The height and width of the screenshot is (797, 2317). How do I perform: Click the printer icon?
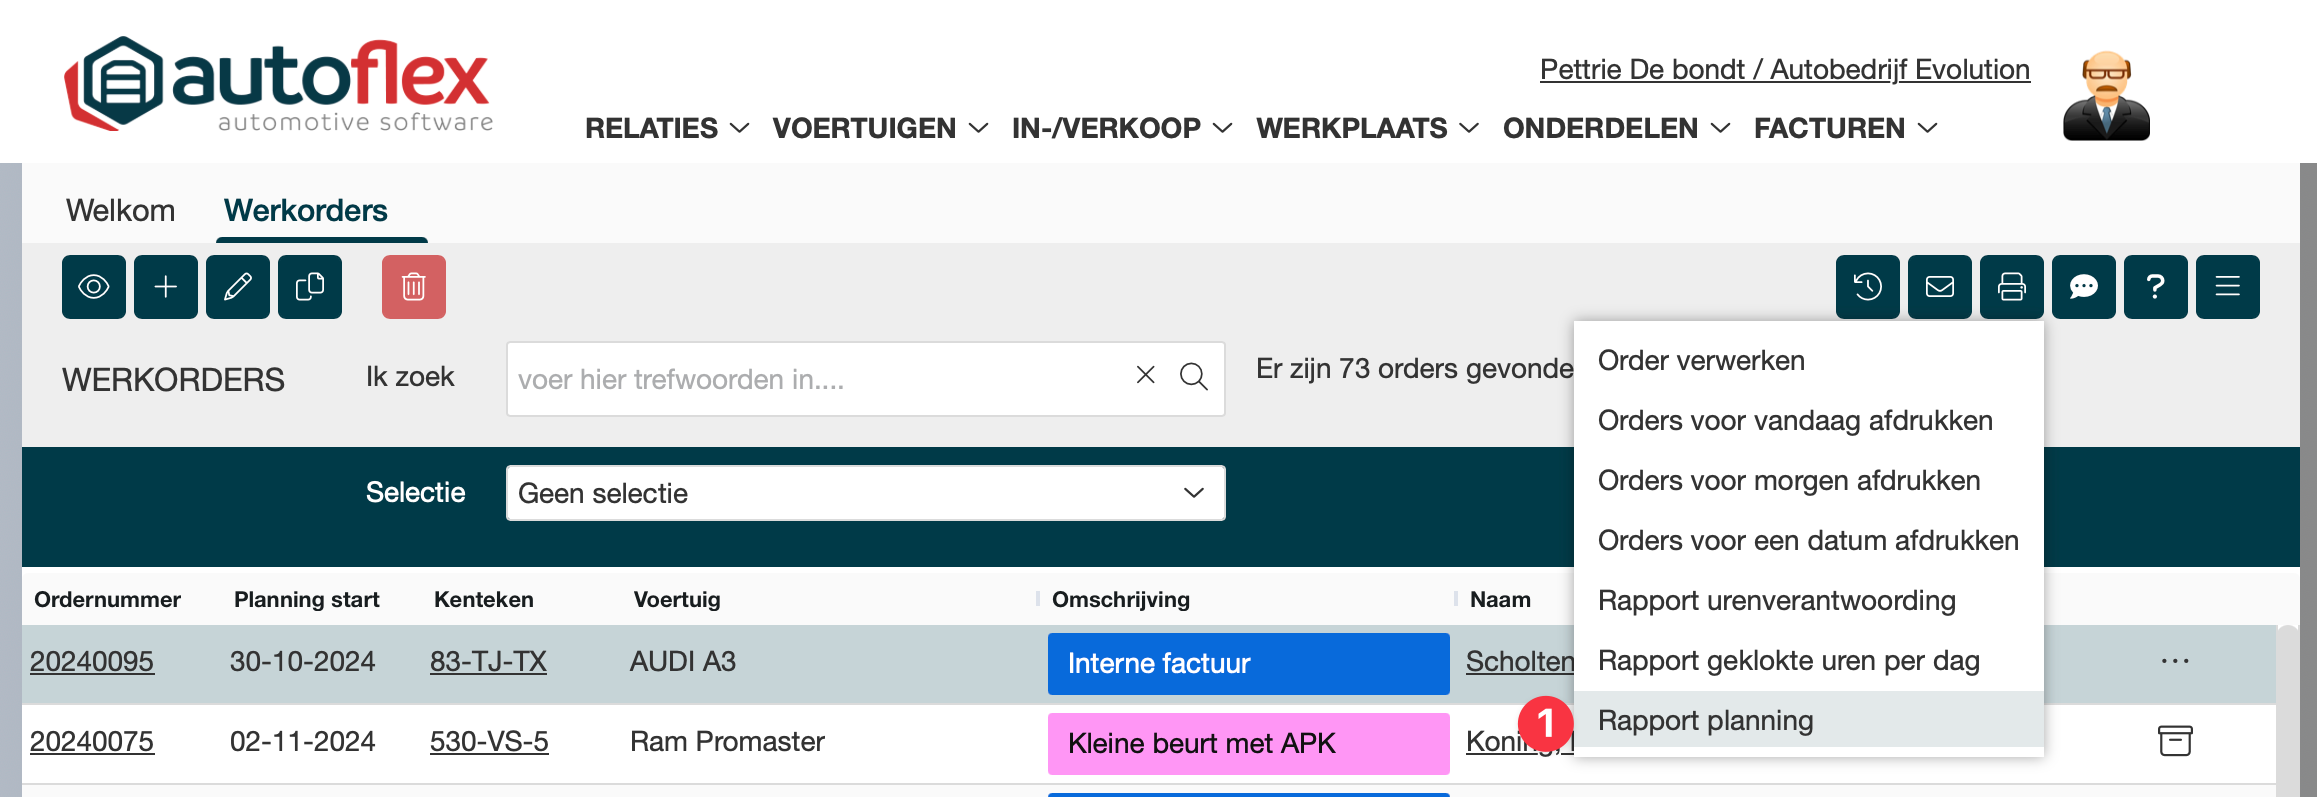[2011, 287]
